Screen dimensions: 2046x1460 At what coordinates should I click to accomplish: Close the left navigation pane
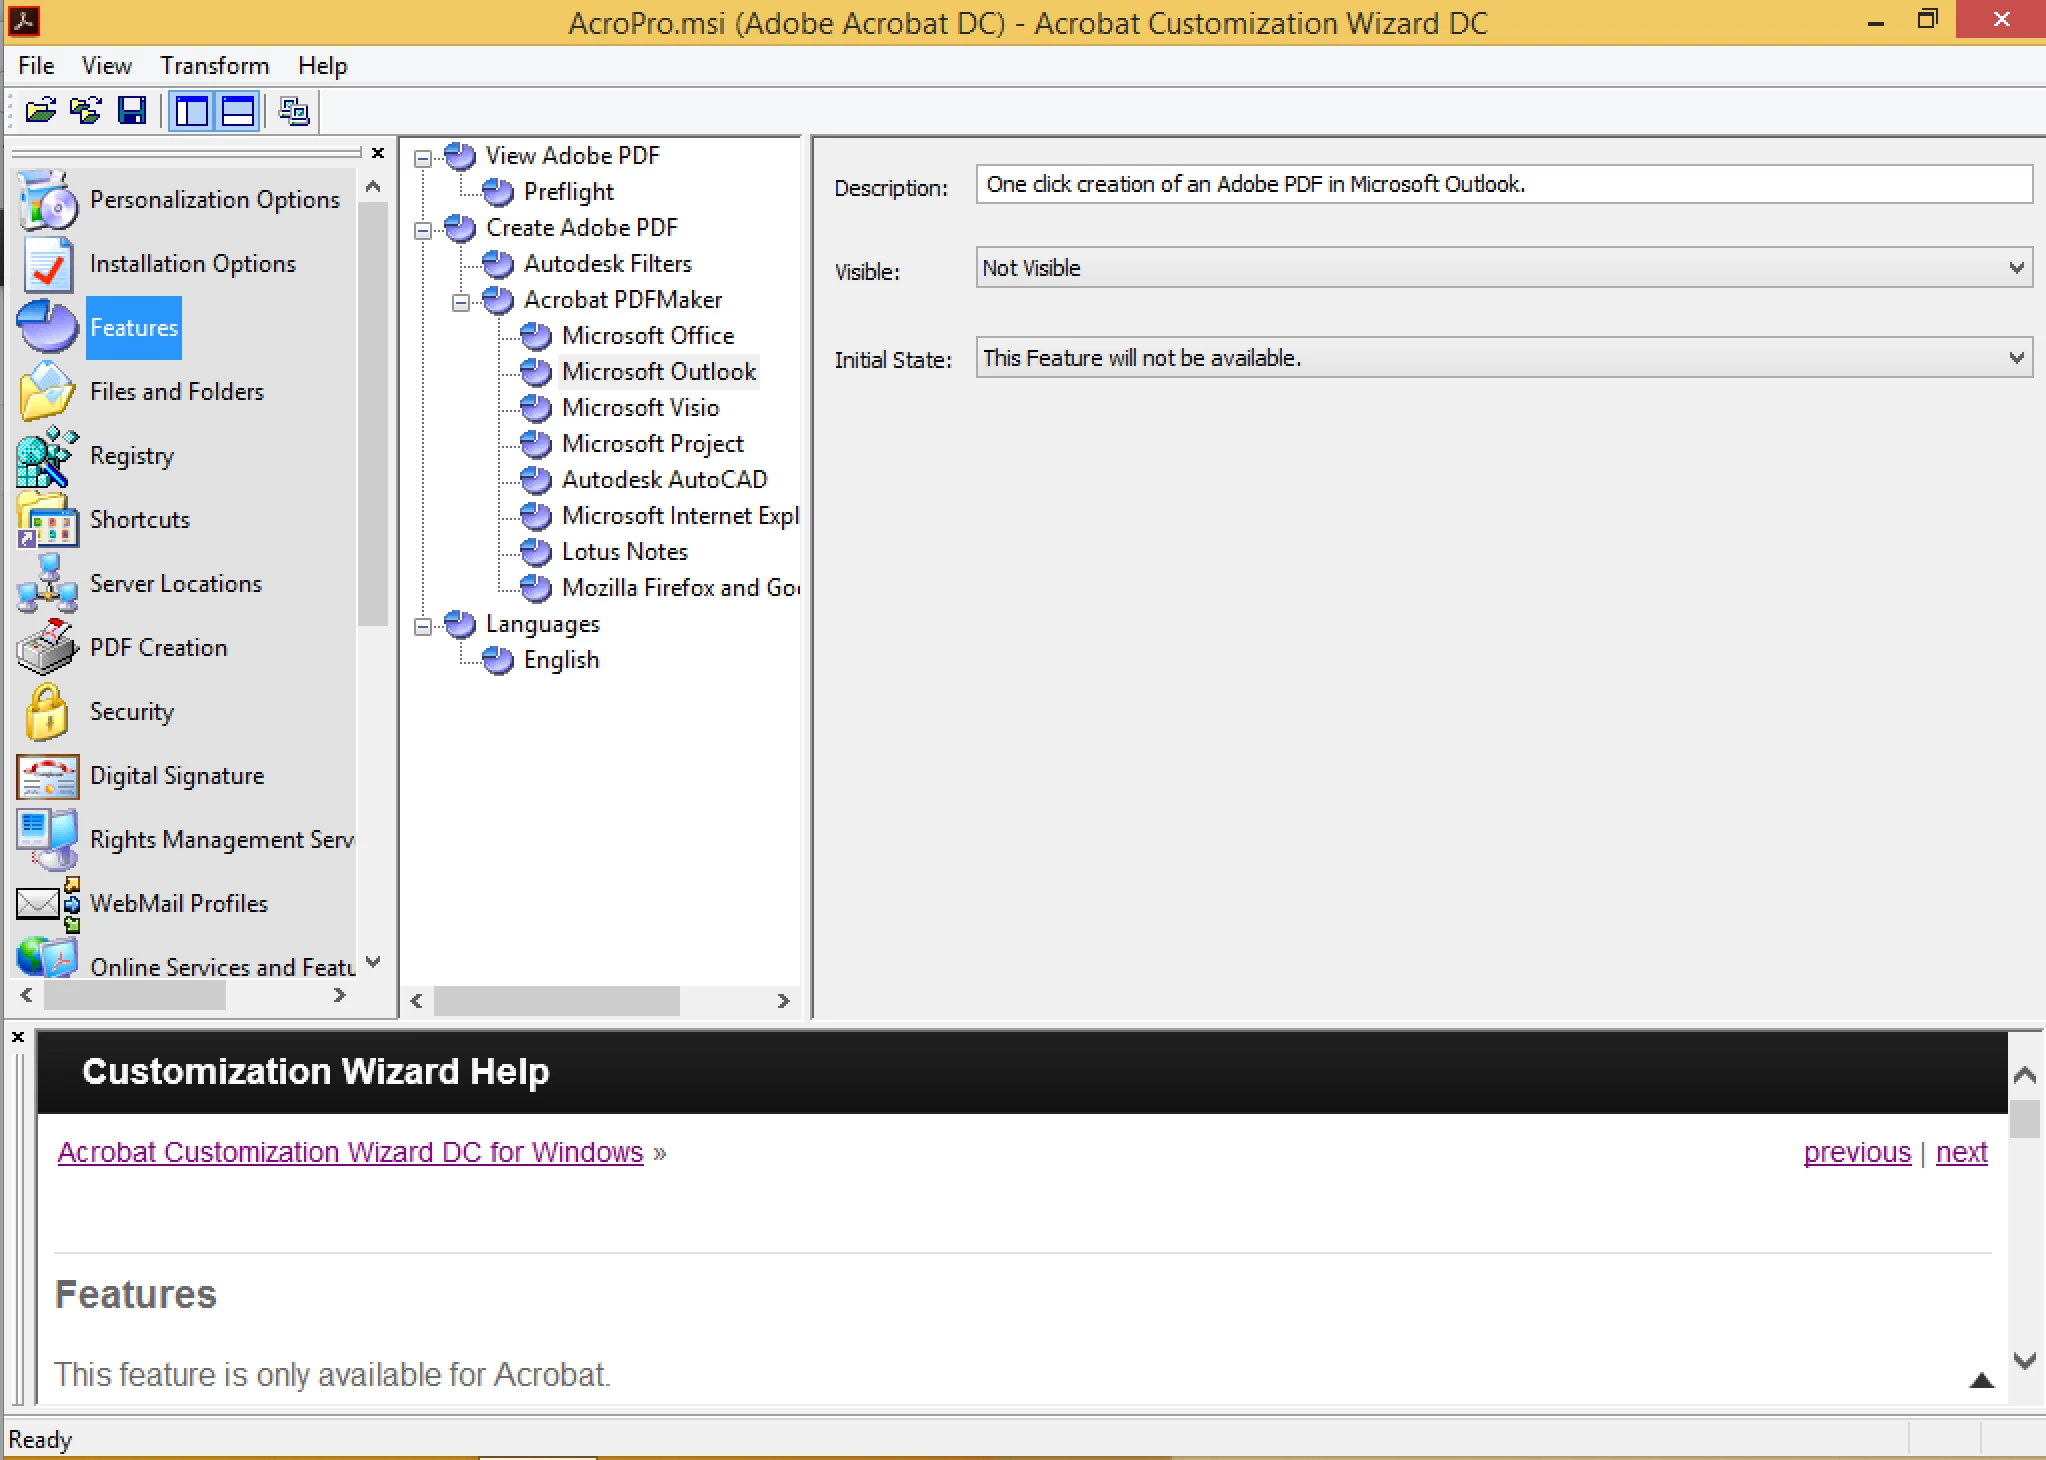378,153
